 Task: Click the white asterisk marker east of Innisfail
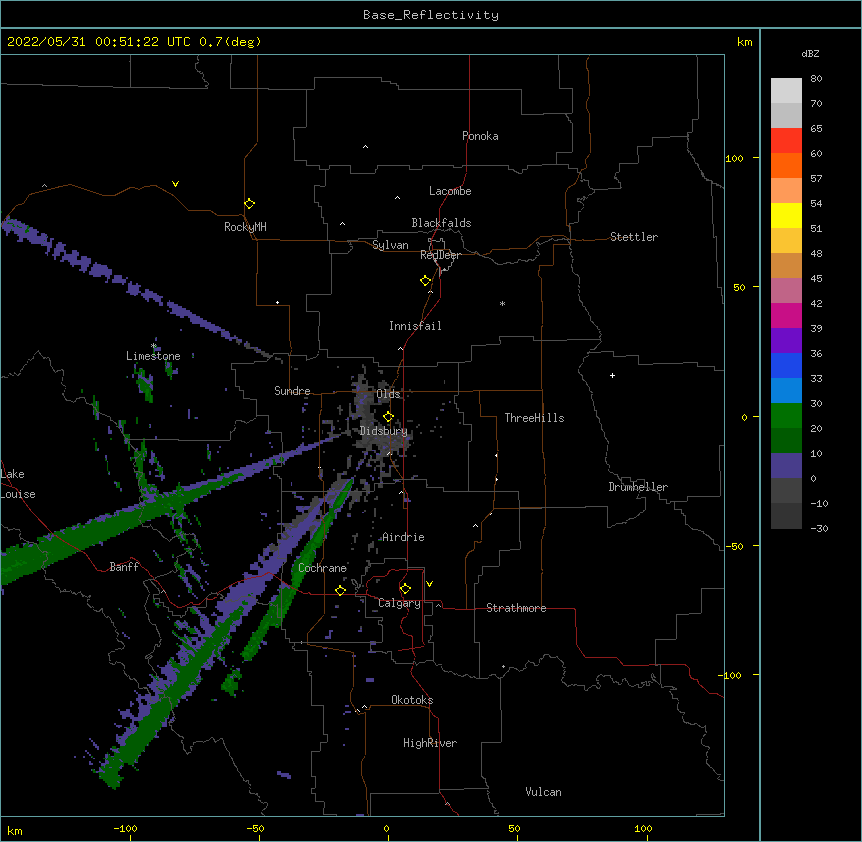(502, 303)
